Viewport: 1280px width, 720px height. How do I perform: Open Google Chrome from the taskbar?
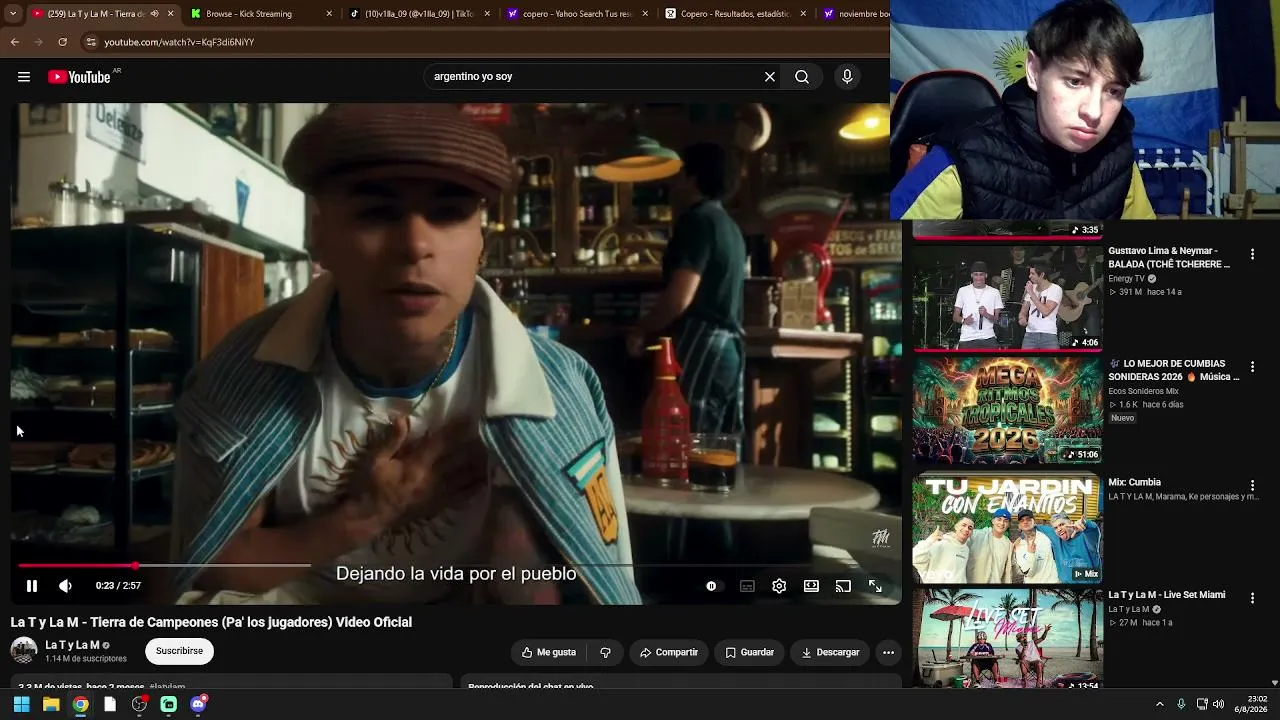point(80,704)
